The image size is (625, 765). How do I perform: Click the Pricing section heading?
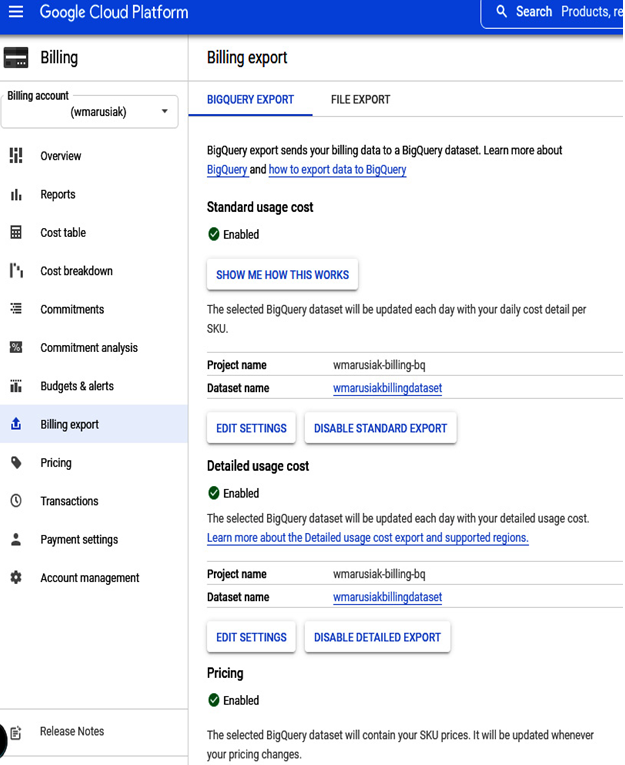(x=225, y=673)
